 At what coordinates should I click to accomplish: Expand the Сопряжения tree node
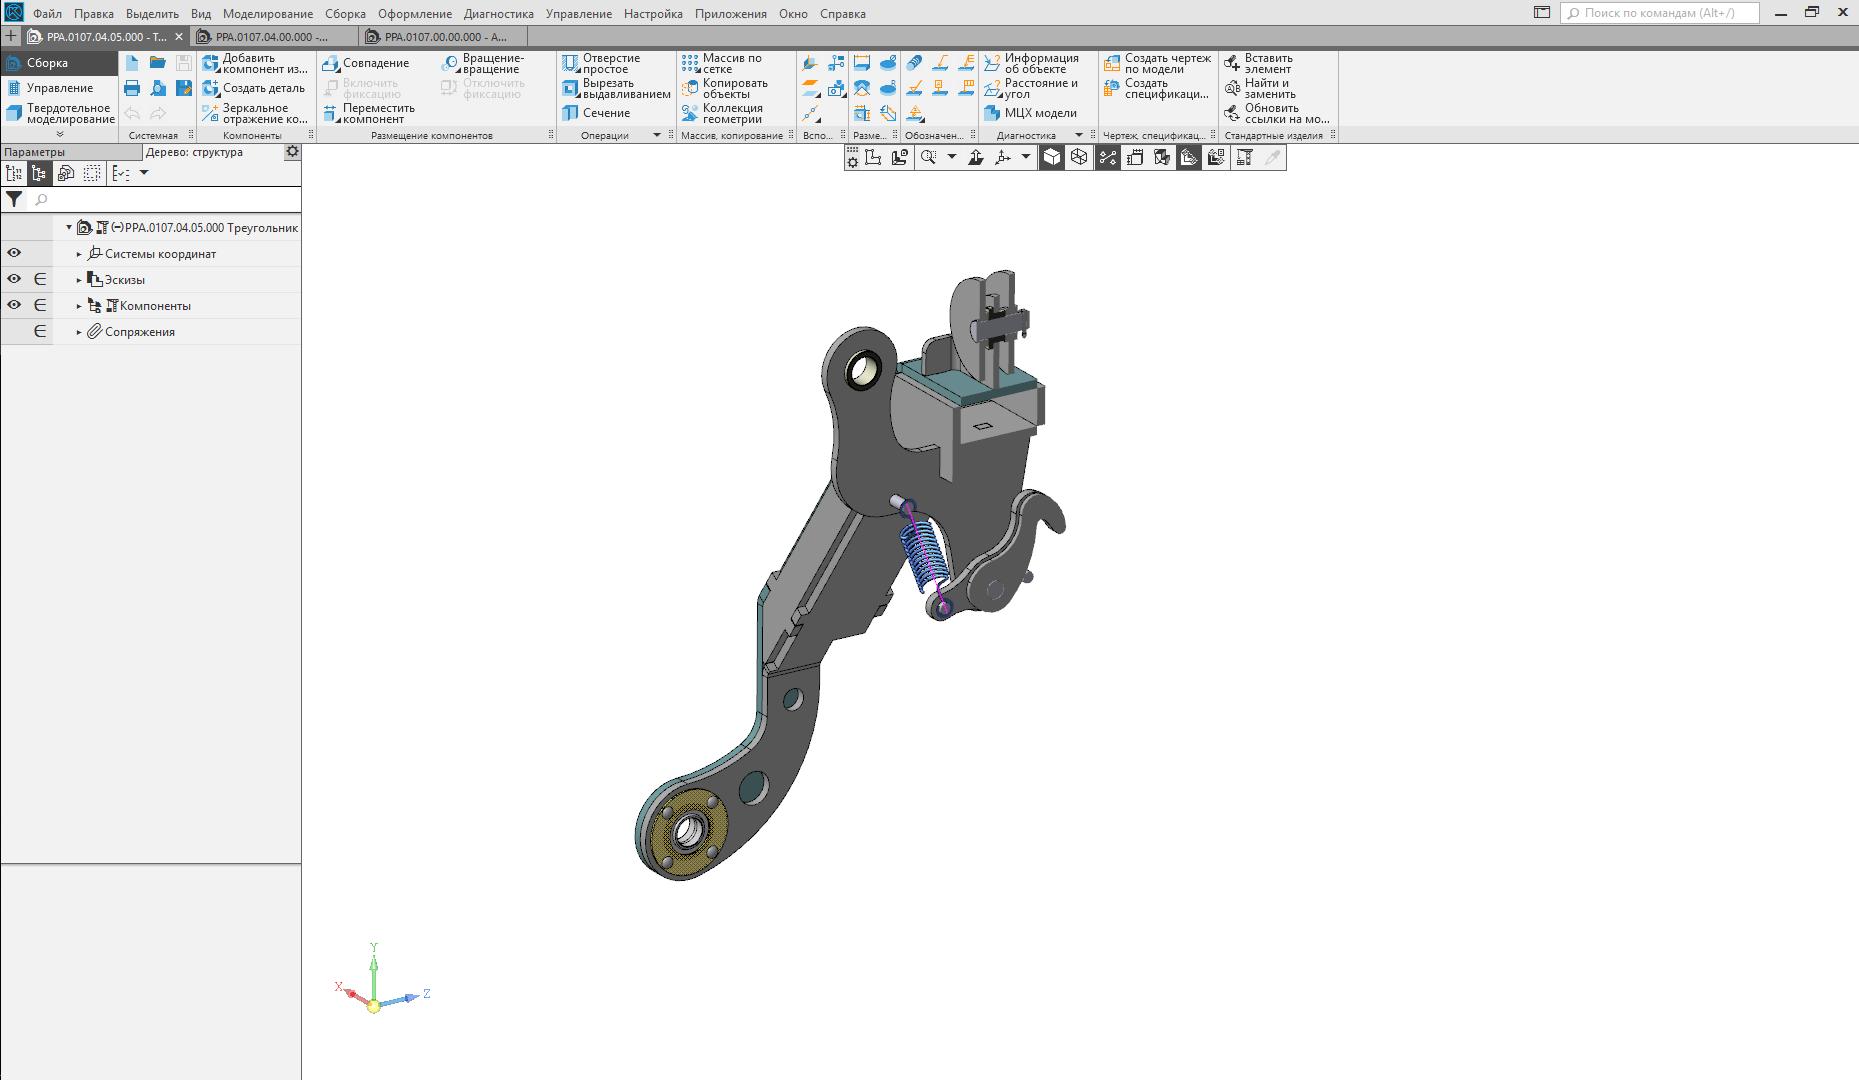click(x=79, y=332)
